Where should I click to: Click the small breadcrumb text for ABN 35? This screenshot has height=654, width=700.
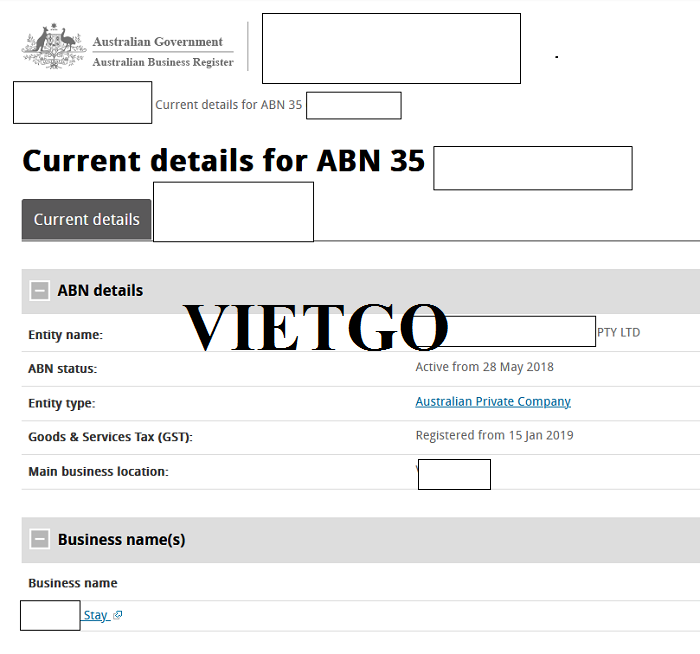228,105
